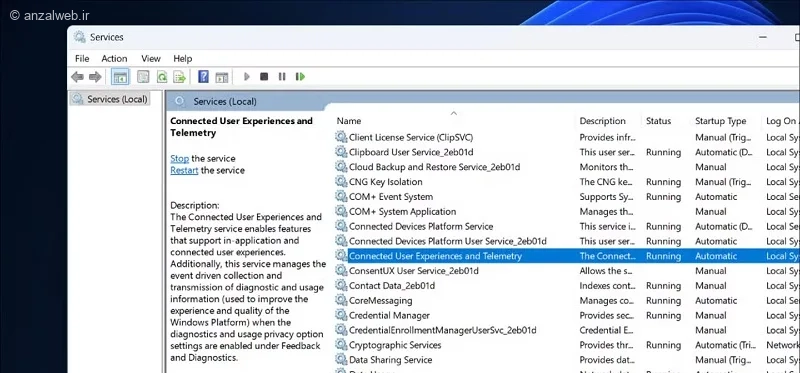Minimize the Services window
The width and height of the screenshot is (800, 373).
(x=763, y=37)
